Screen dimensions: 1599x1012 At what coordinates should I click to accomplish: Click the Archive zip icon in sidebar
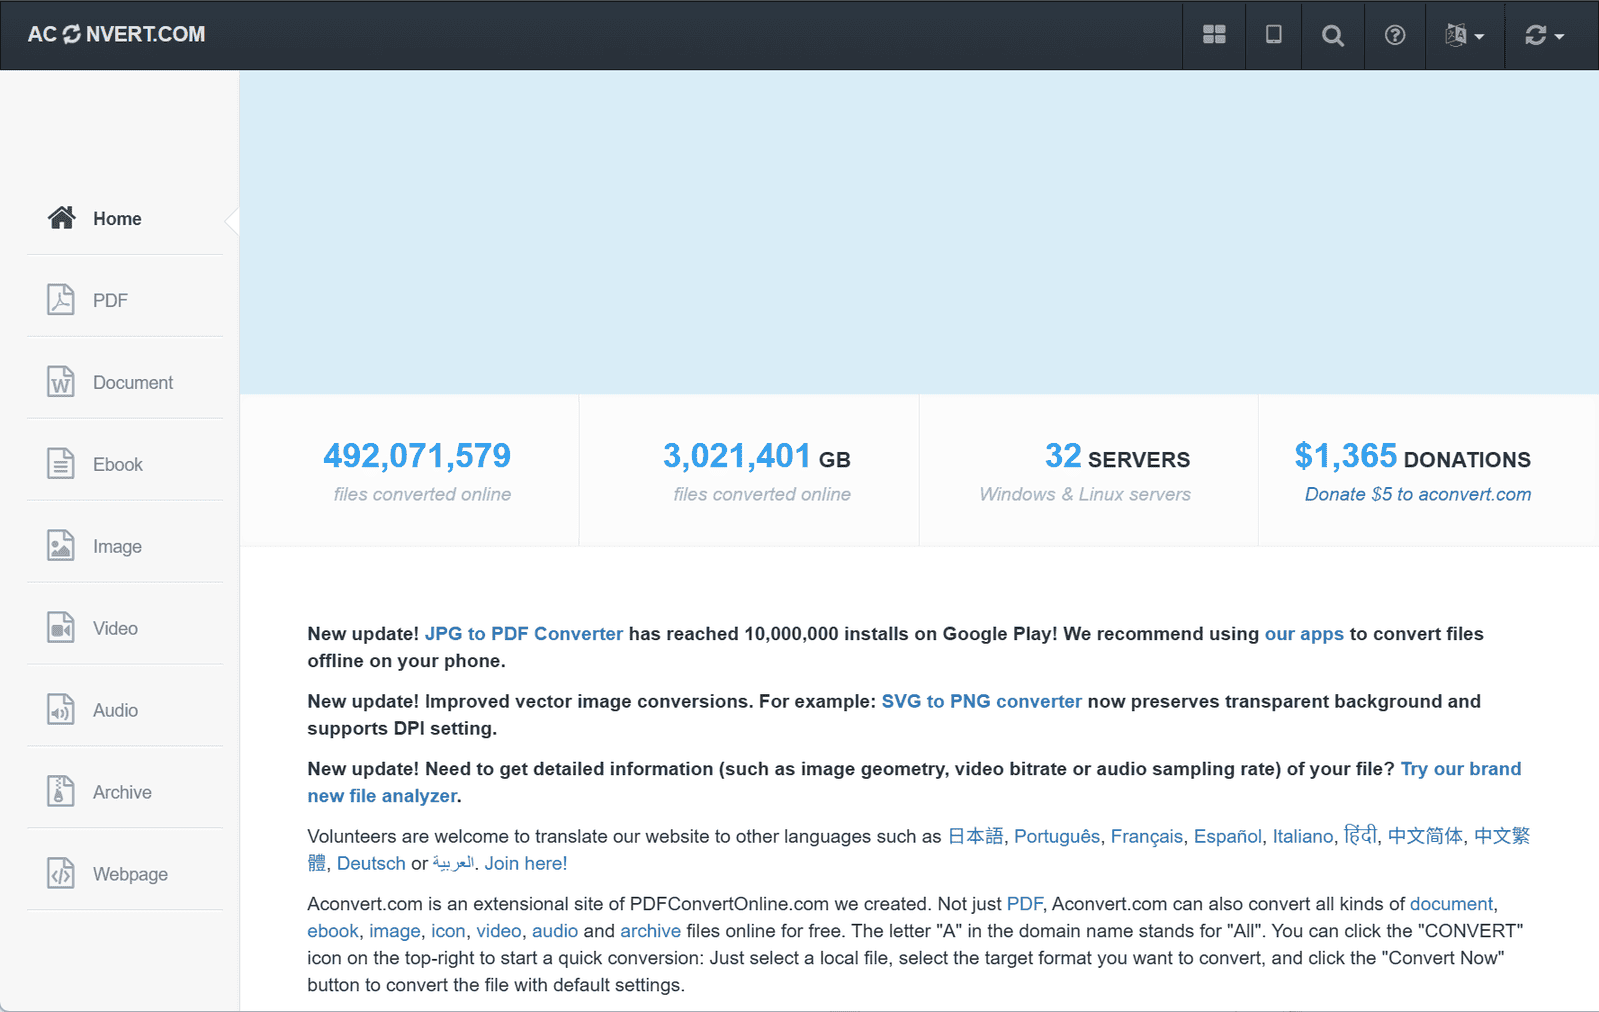coord(61,792)
